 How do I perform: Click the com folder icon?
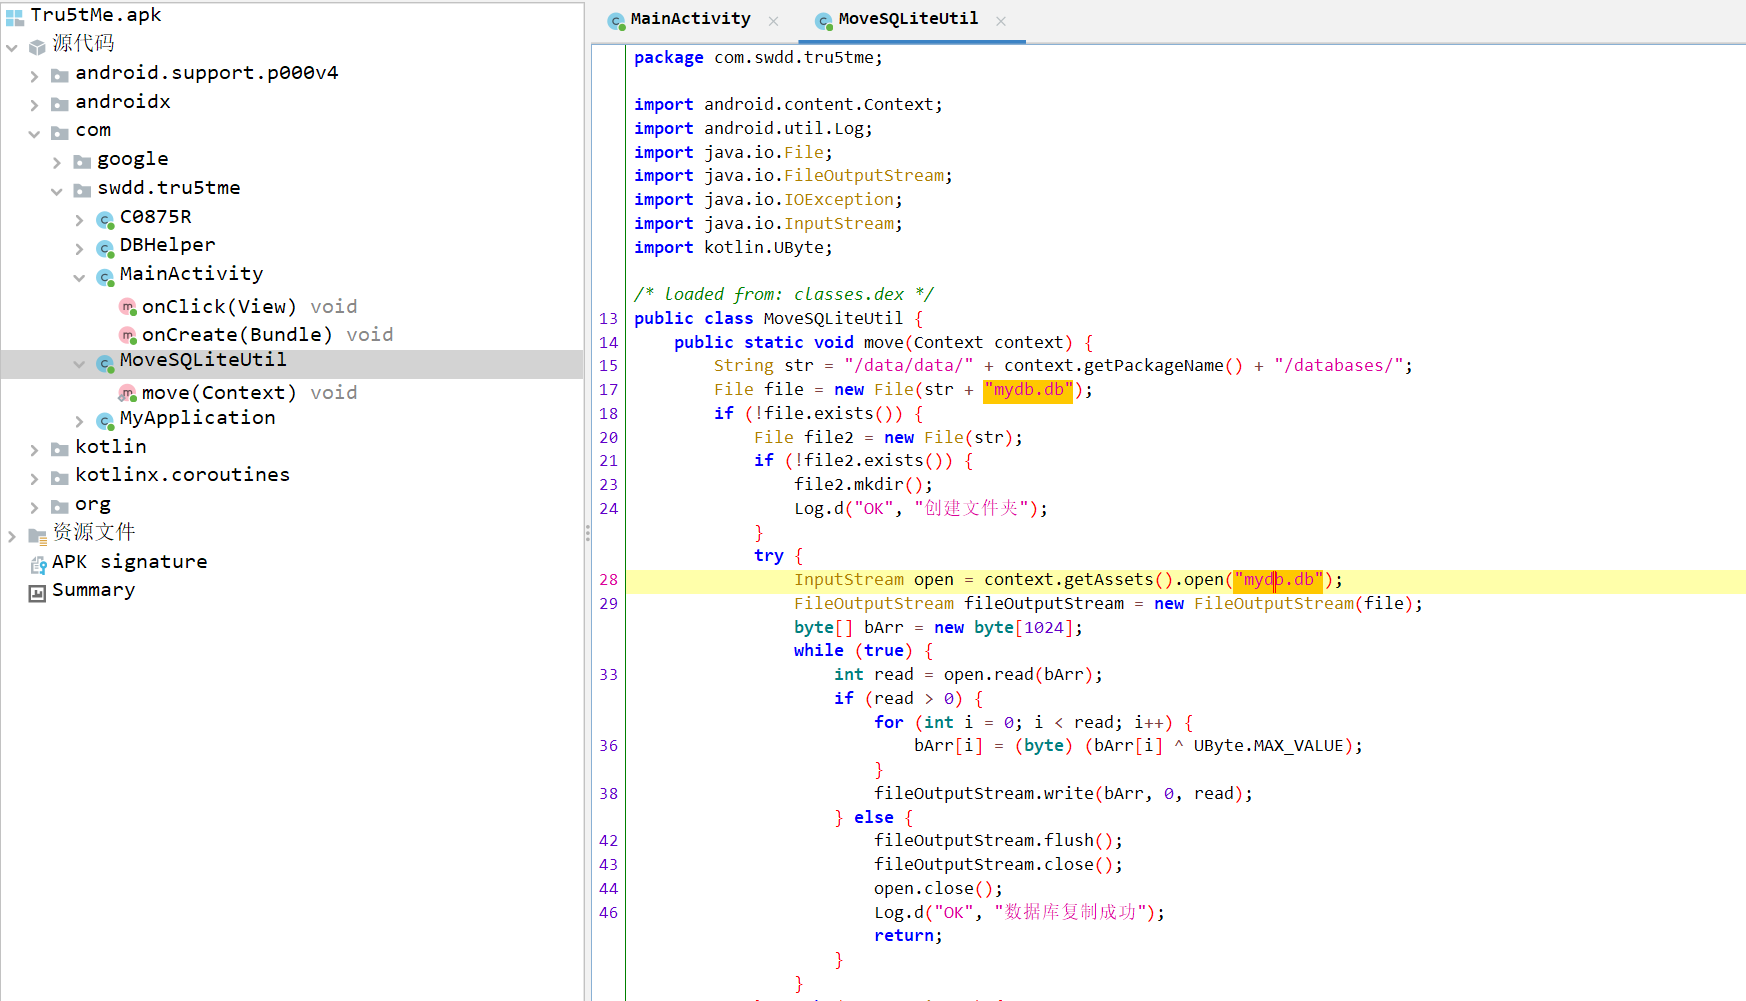(60, 133)
